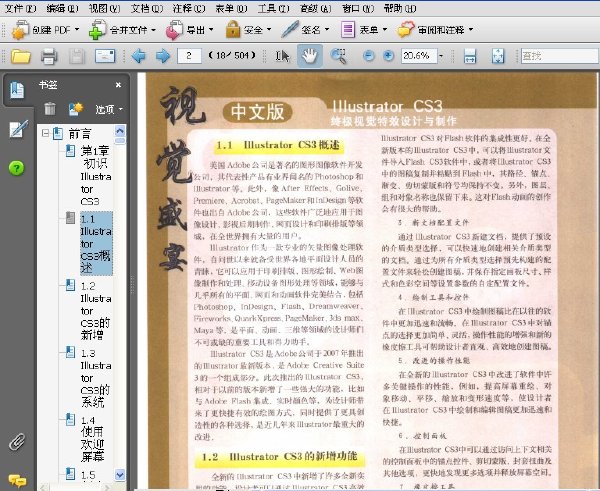Choose the hand pan tool
Image resolution: width=600 pixels, height=491 pixels.
pos(310,56)
